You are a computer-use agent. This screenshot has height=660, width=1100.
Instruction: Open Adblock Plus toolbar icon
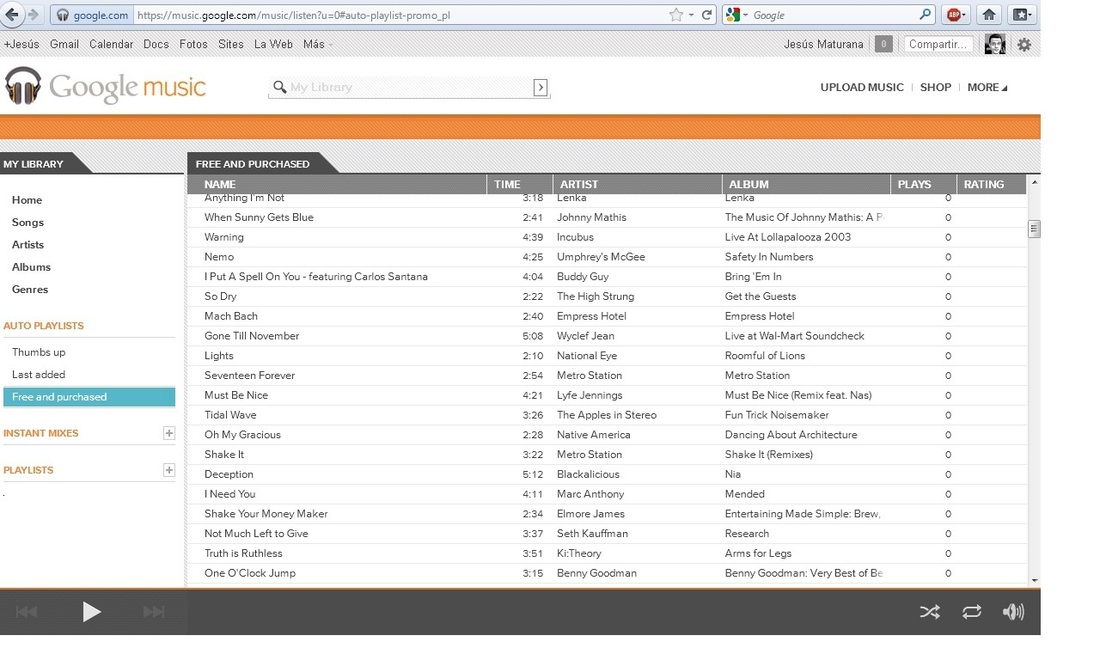(955, 15)
